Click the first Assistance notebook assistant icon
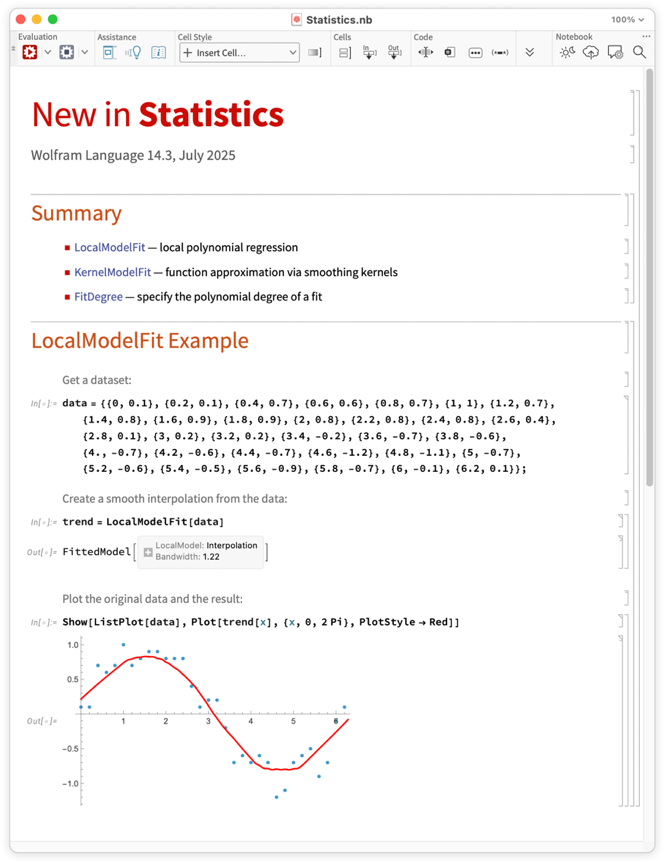This screenshot has width=665, height=863. 110,53
